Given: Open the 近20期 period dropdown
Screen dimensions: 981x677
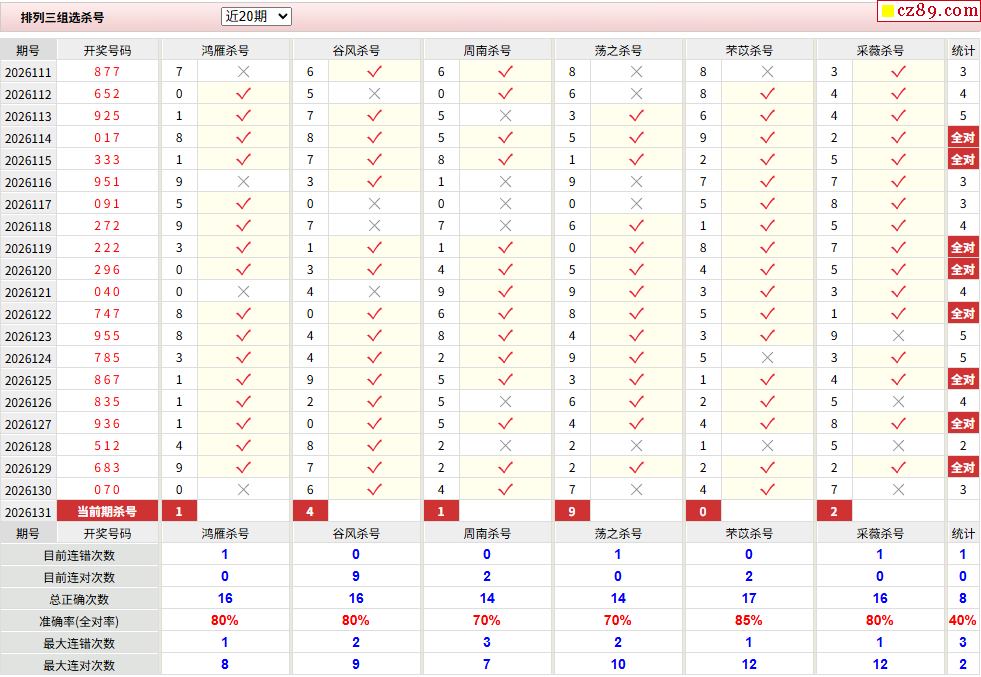Looking at the screenshot, I should (x=256, y=16).
